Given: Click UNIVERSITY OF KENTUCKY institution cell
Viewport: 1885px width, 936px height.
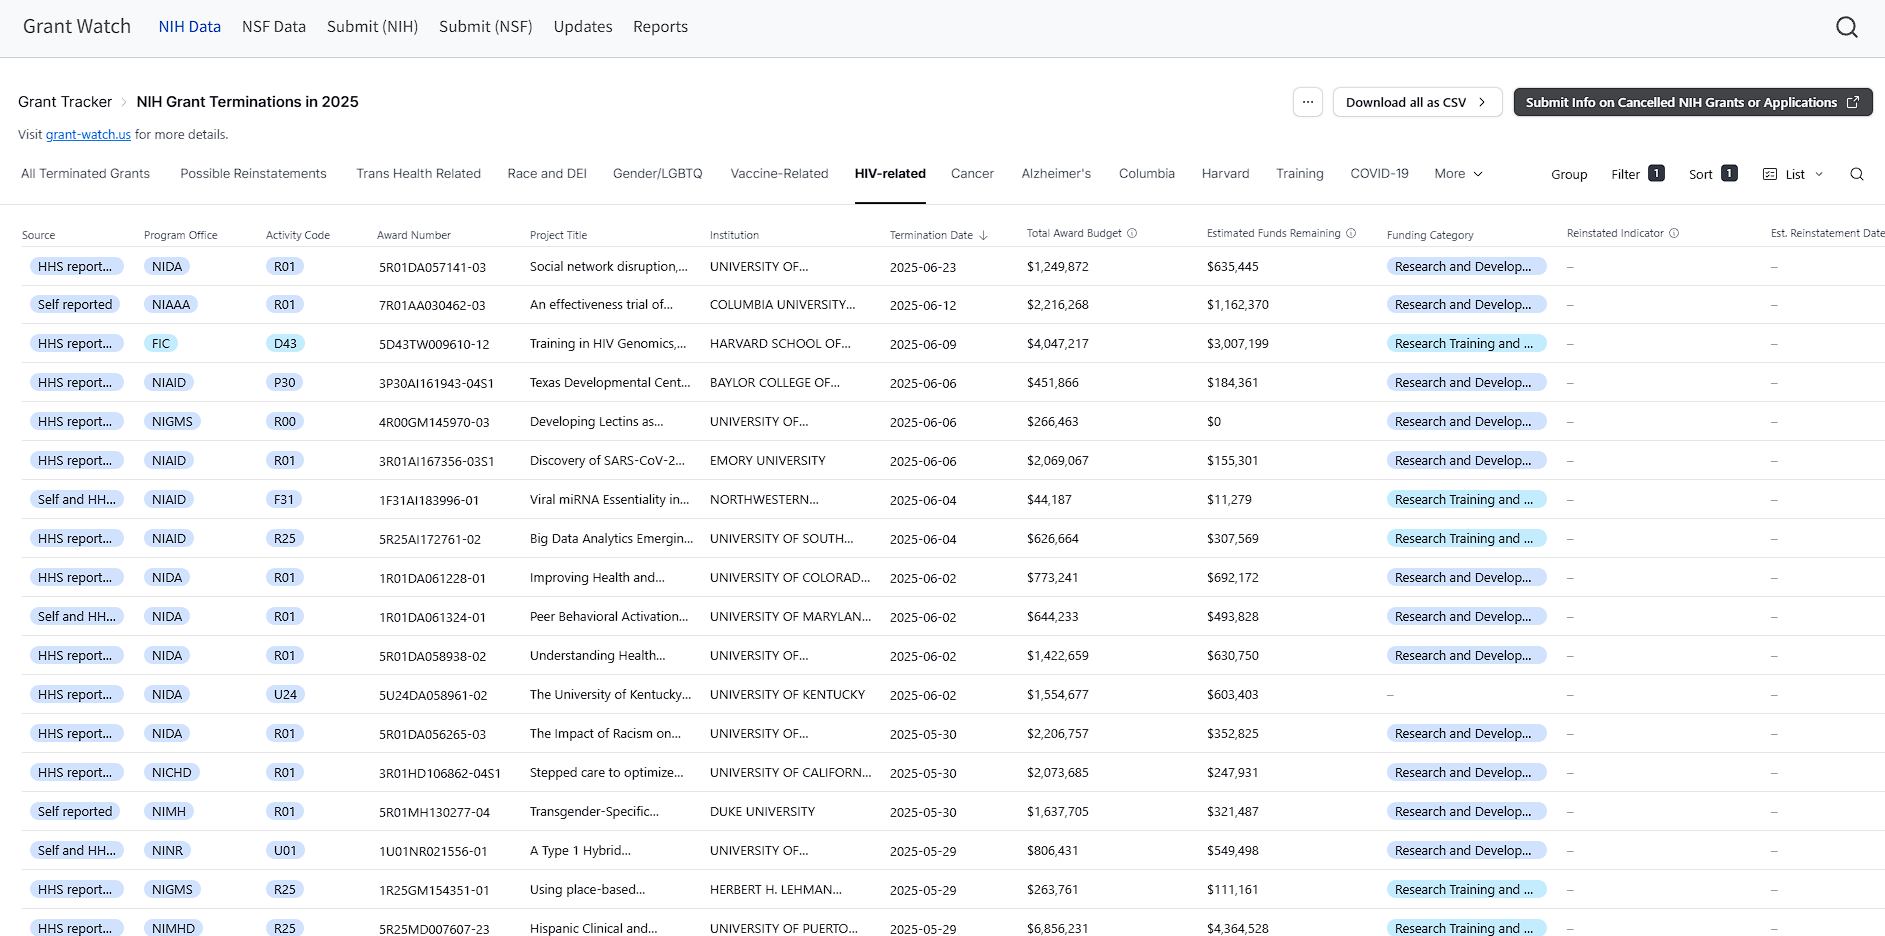Looking at the screenshot, I should [x=787, y=694].
